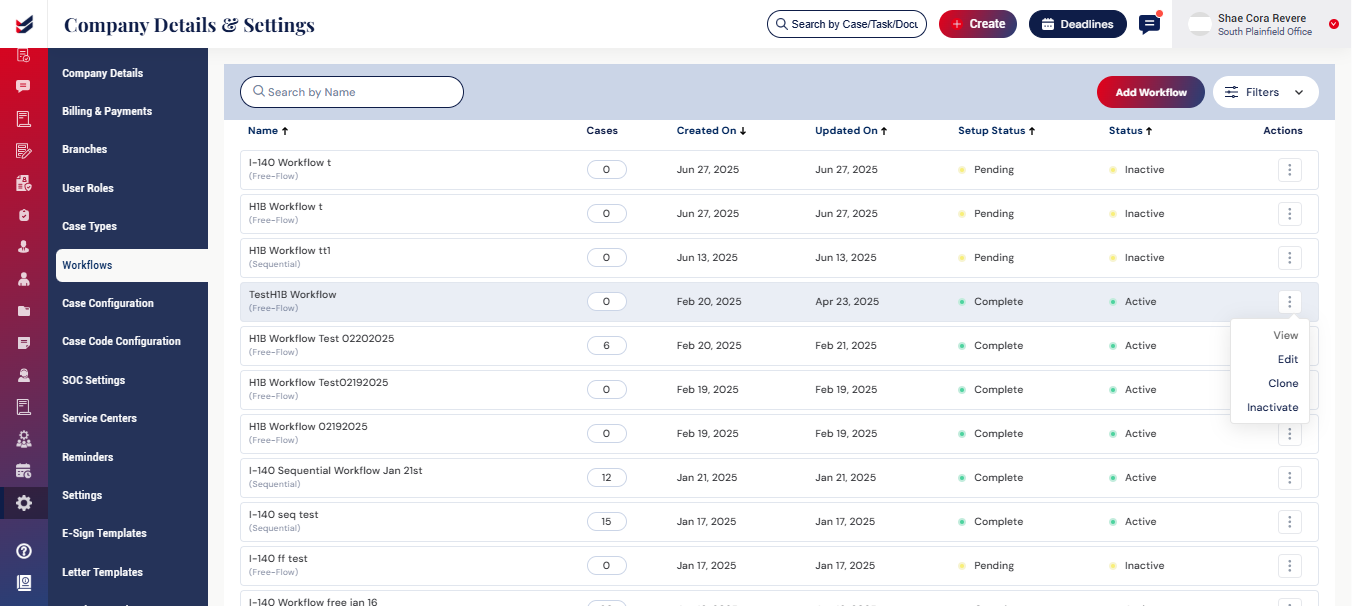1352x606 pixels.
Task: Click the help question mark icon
Action: coord(23,551)
